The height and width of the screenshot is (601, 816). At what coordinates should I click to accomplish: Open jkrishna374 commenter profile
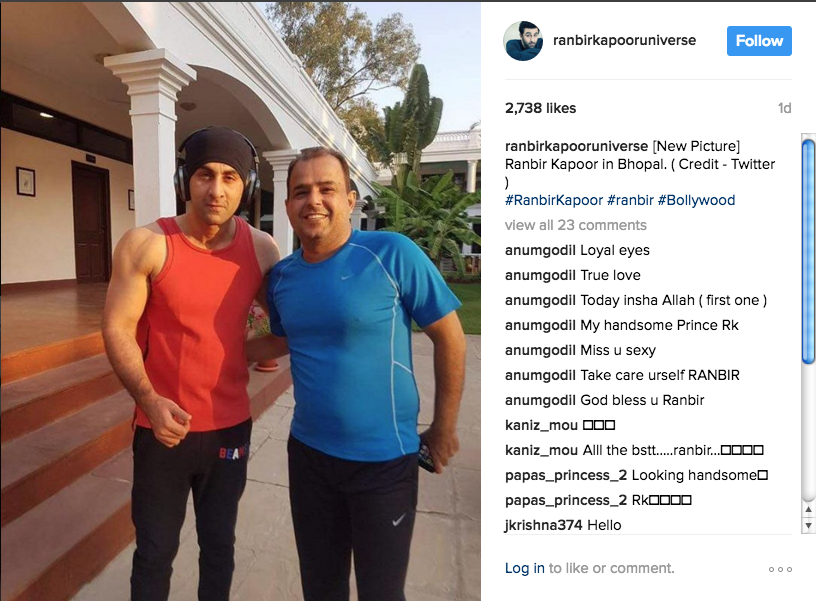(543, 525)
